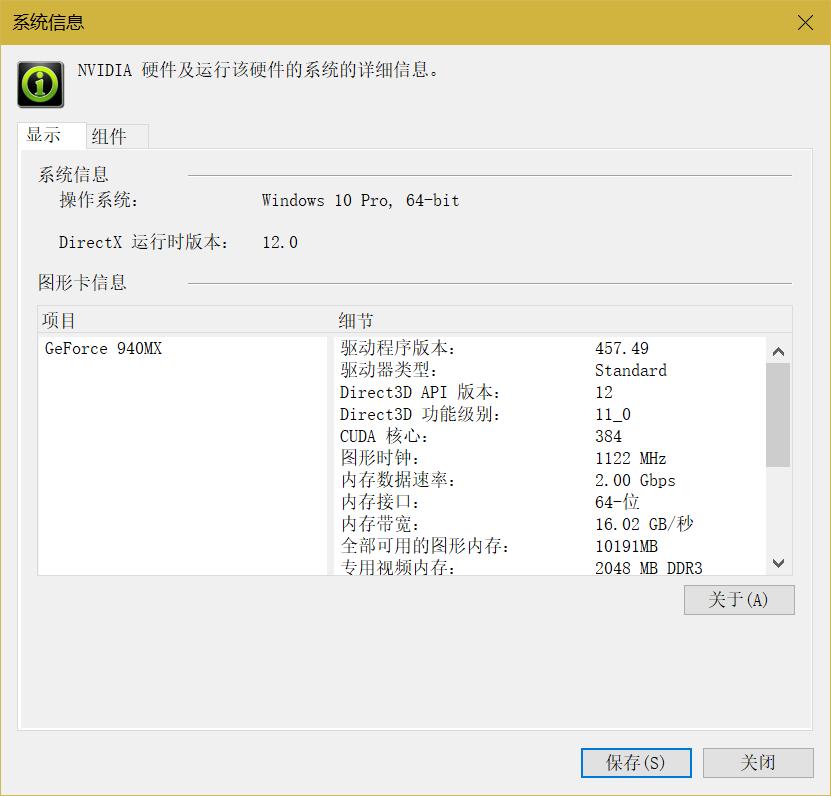Click the 10191MB memory value
Viewport: 831px width, 796px height.
point(626,546)
